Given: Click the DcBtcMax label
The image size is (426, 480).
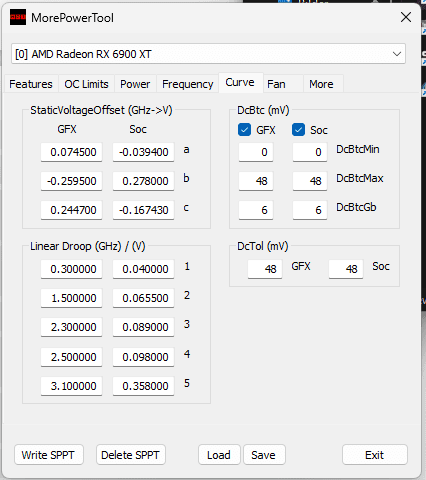Looking at the screenshot, I should pos(360,178).
